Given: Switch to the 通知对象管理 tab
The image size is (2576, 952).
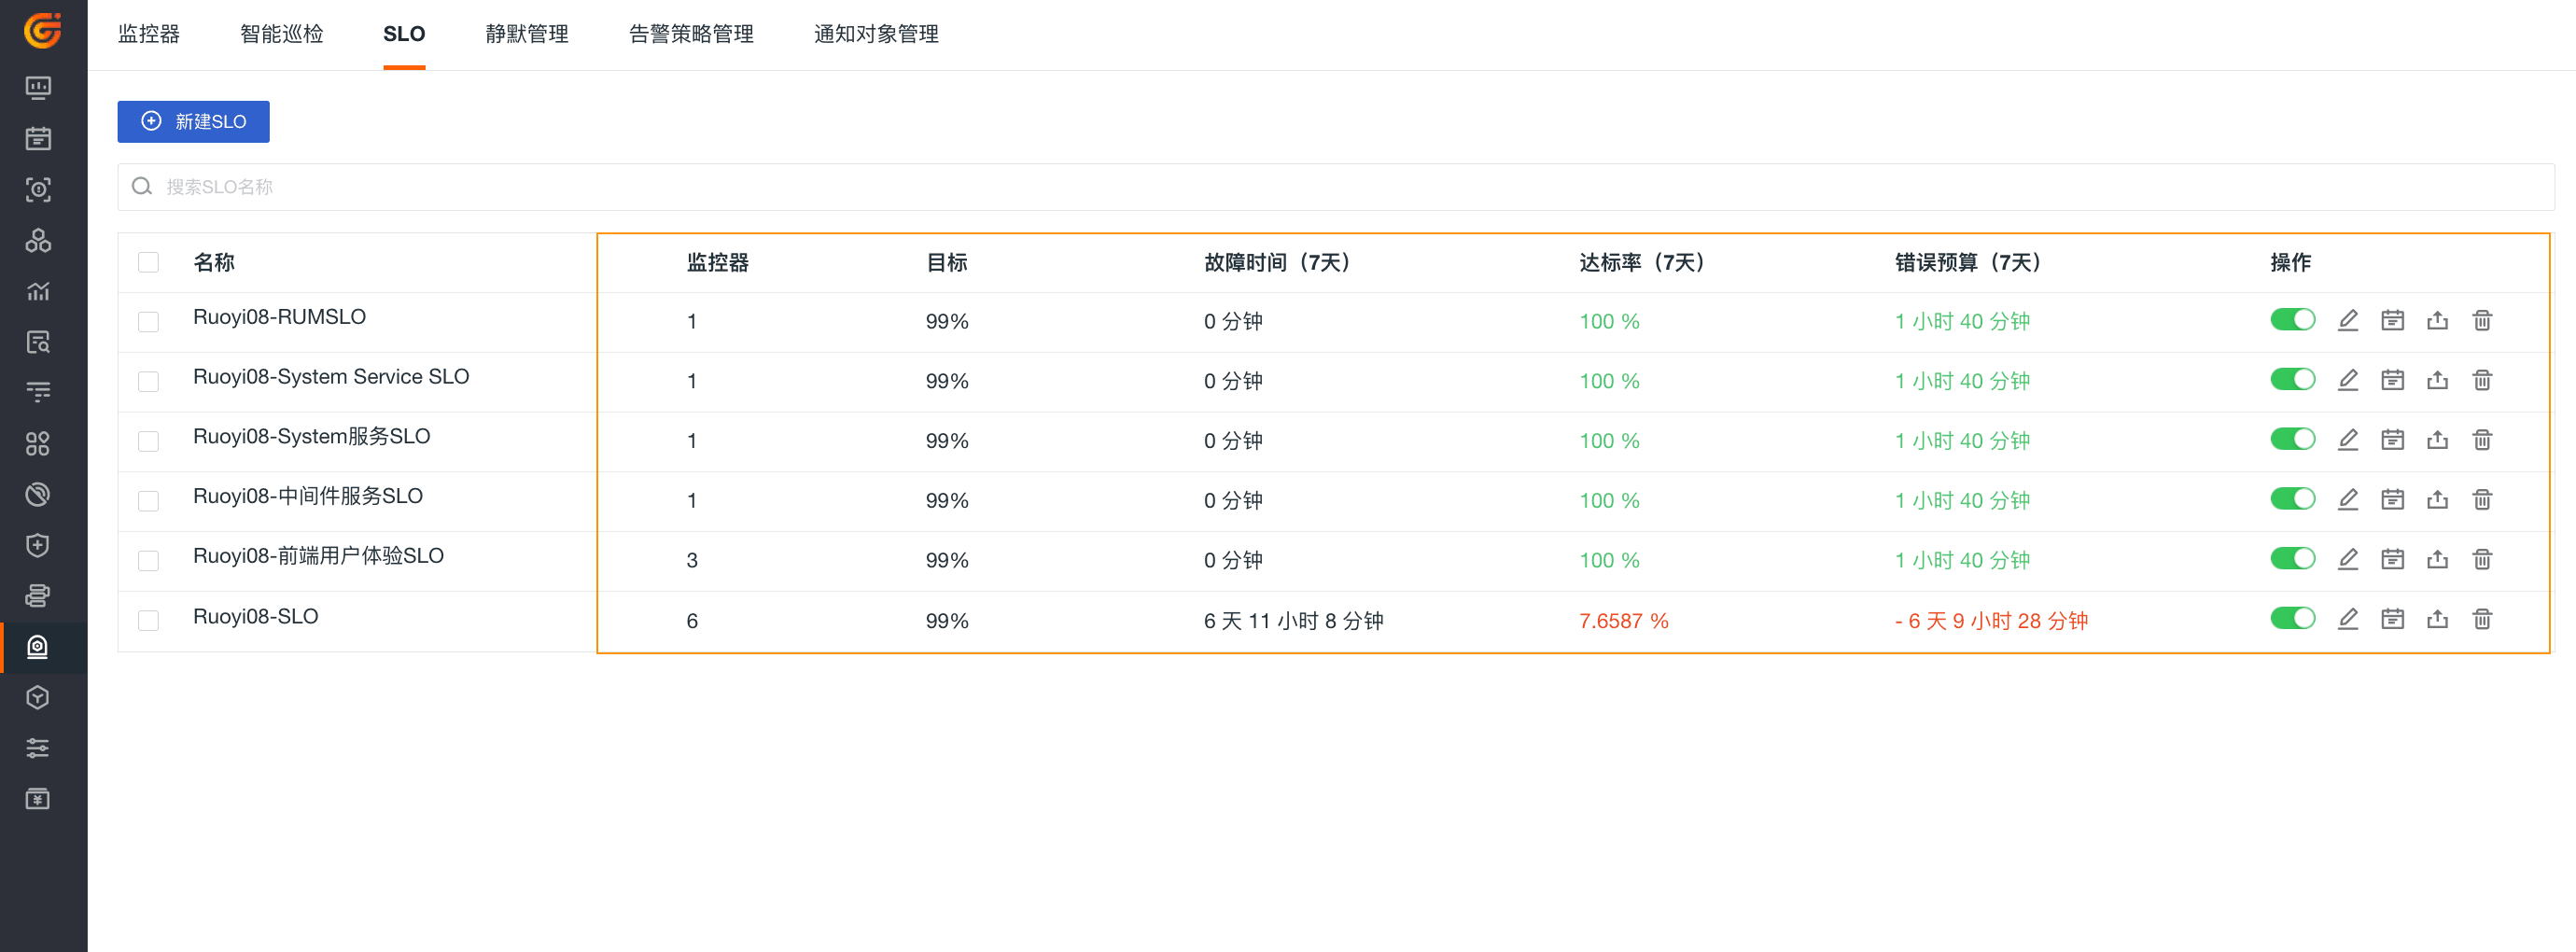Looking at the screenshot, I should click(876, 34).
